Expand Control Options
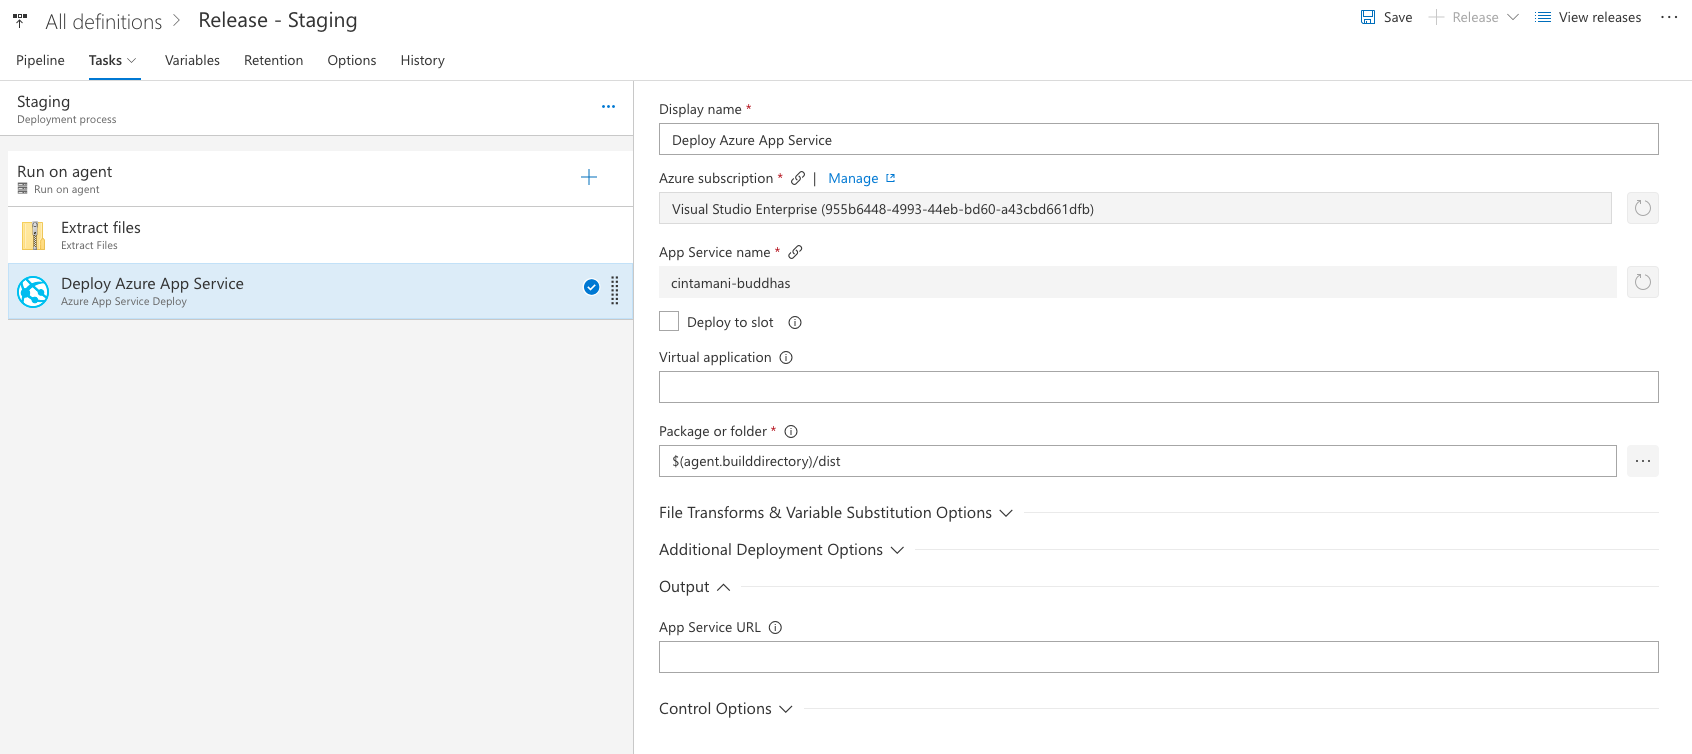 tap(726, 708)
